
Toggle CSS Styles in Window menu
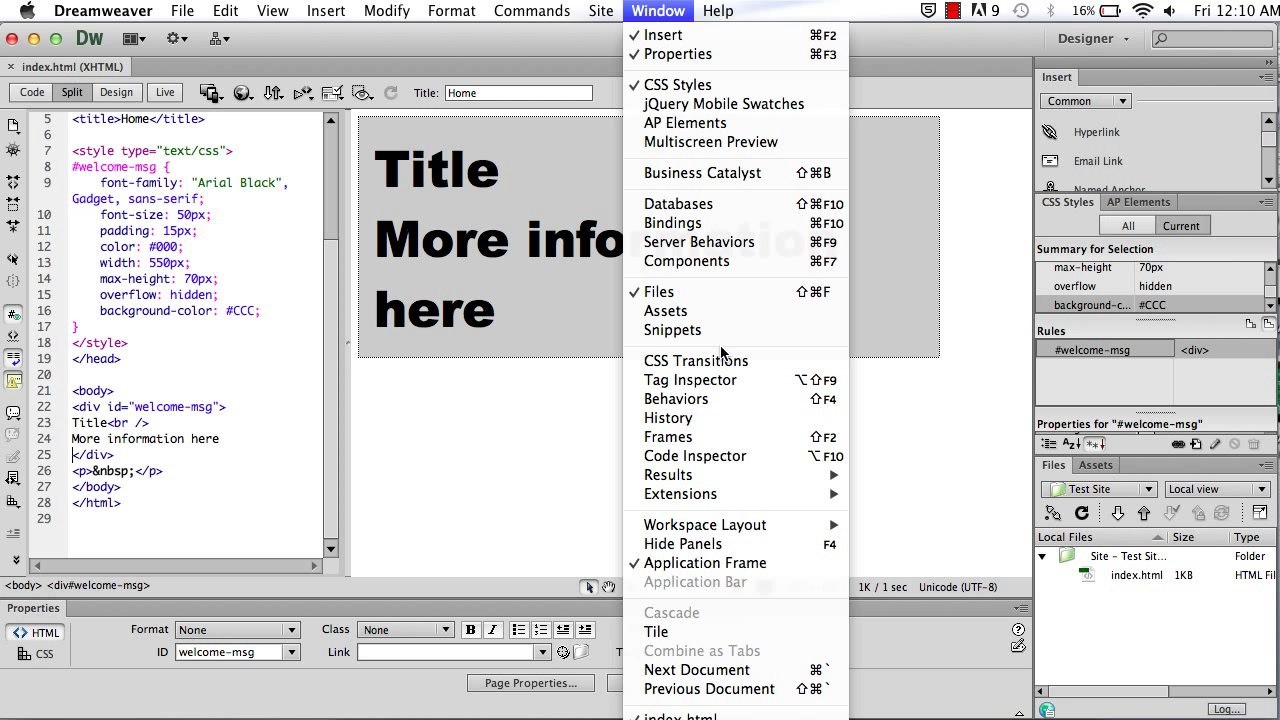tap(734, 85)
